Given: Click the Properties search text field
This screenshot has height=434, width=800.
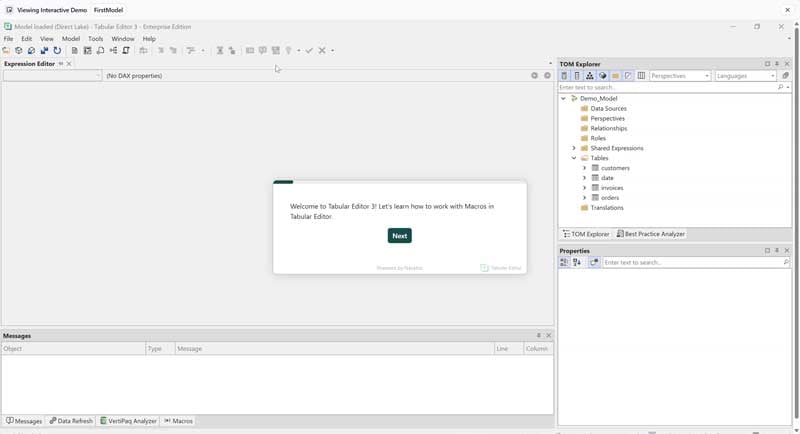Looking at the screenshot, I should pyautogui.click(x=690, y=262).
